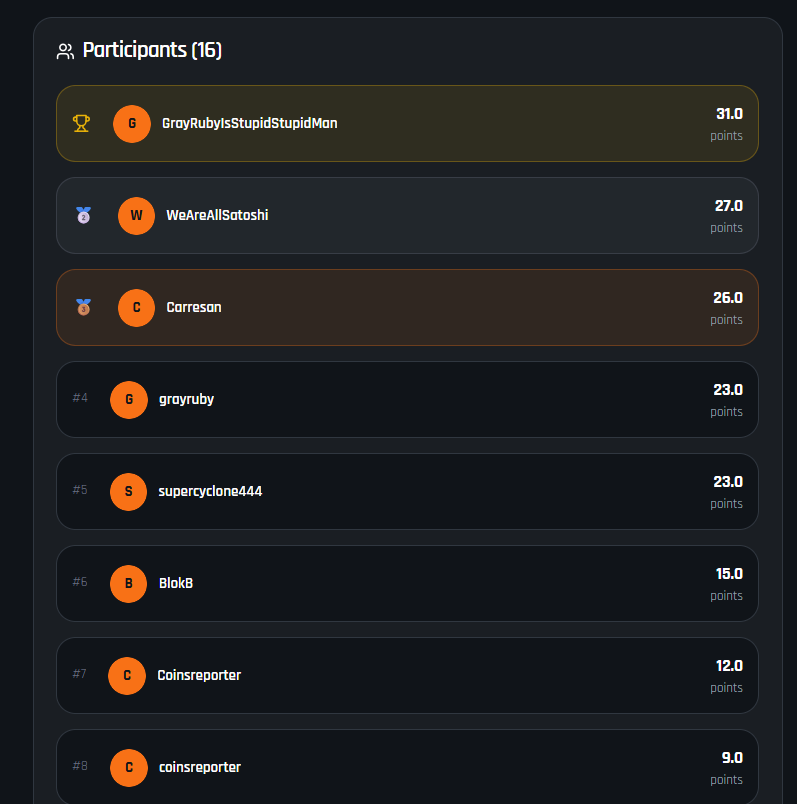Viewport: 797px width, 804px height.
Task: Click BlokB's B avatar
Action: click(x=128, y=583)
